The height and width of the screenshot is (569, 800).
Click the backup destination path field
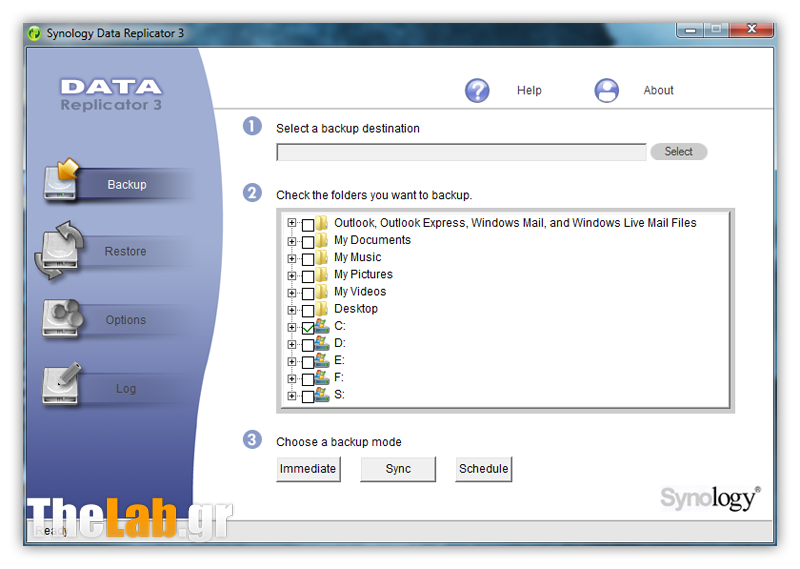pos(461,152)
